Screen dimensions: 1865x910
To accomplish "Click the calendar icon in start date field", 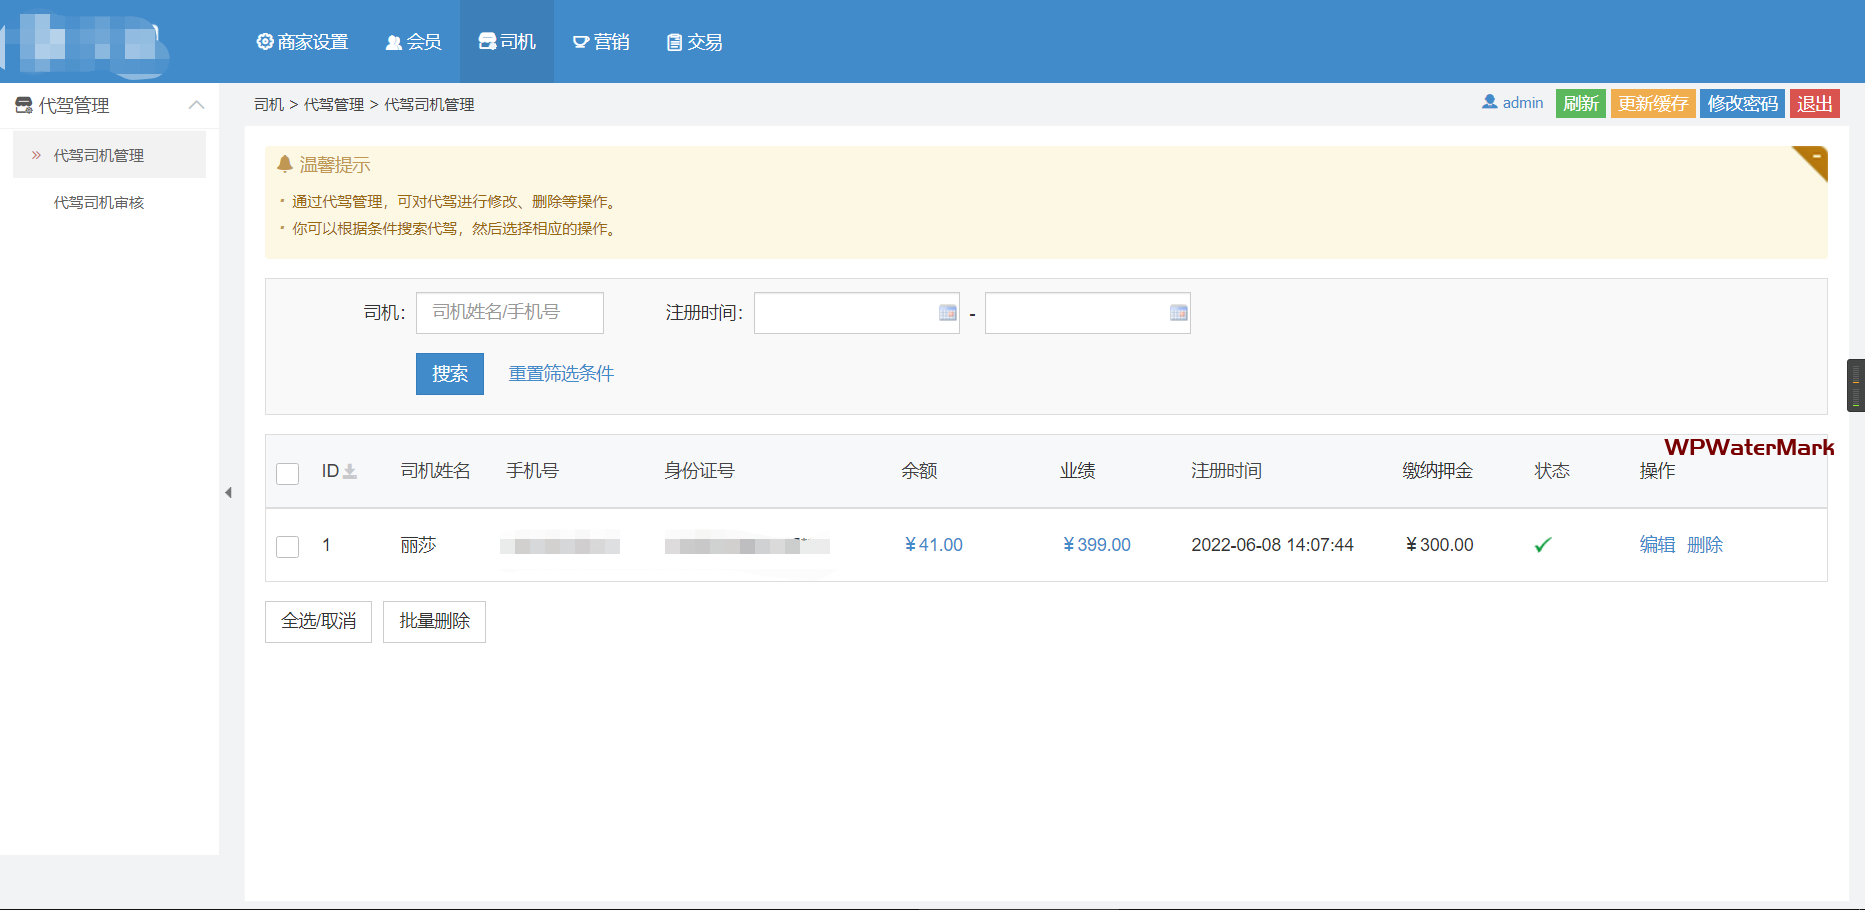I will pos(947,313).
